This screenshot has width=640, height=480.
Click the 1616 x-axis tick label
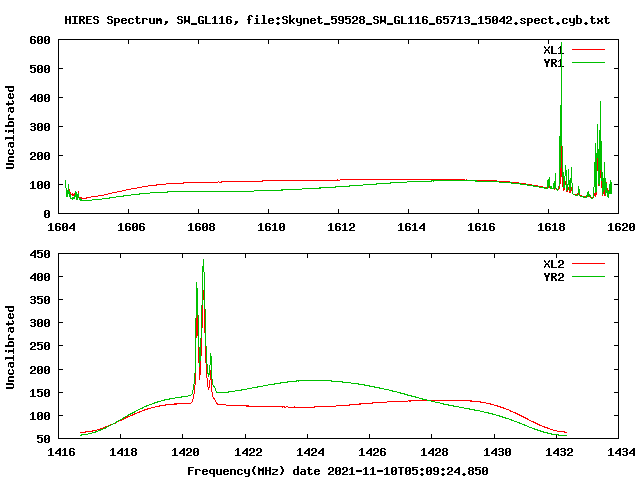481,227
